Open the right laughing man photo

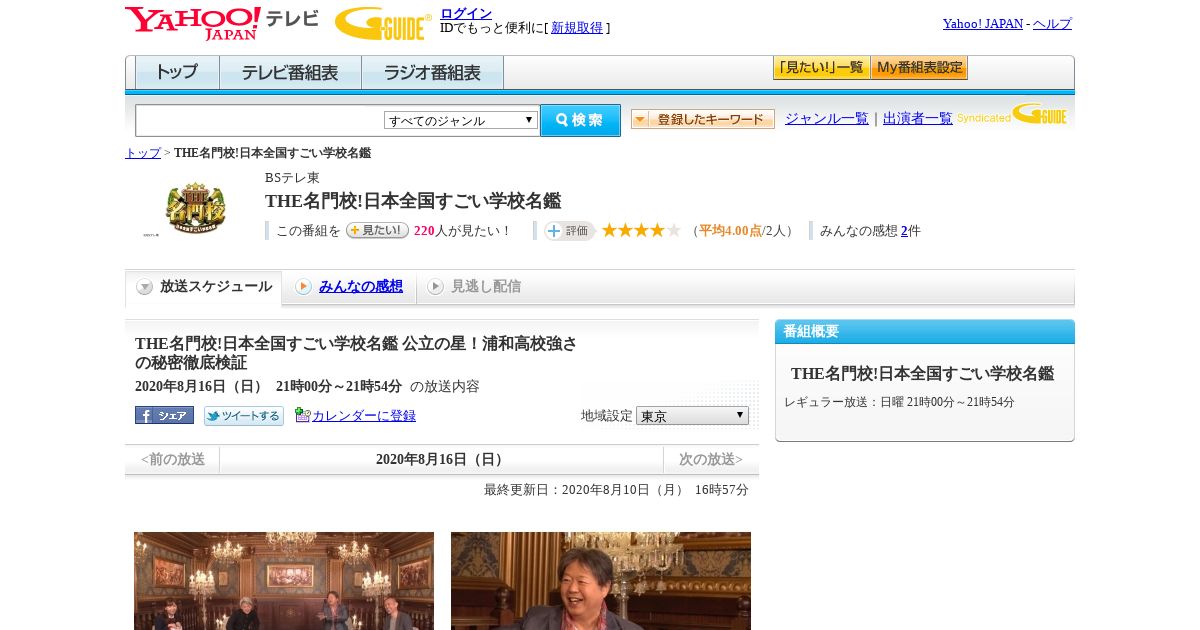click(x=601, y=581)
